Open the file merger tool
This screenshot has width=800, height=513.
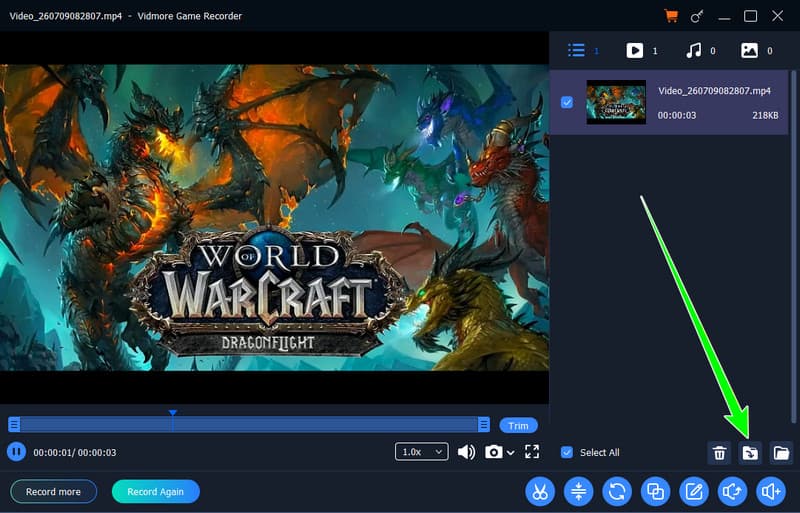point(656,492)
